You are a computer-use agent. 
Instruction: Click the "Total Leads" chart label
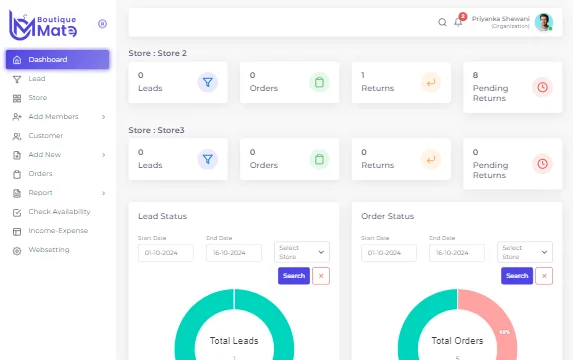[234, 341]
